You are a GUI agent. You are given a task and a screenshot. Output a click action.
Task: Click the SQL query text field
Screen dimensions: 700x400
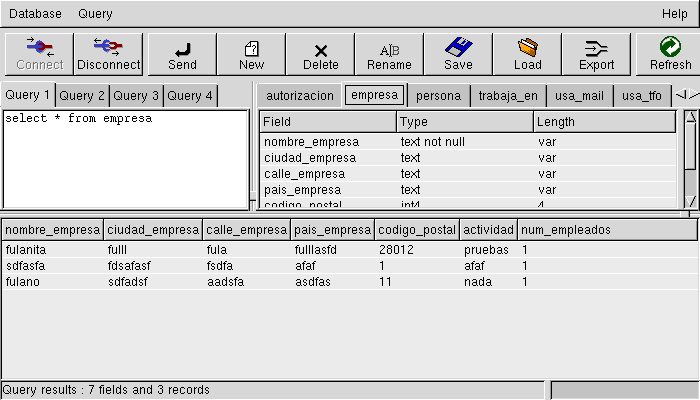[x=125, y=158]
